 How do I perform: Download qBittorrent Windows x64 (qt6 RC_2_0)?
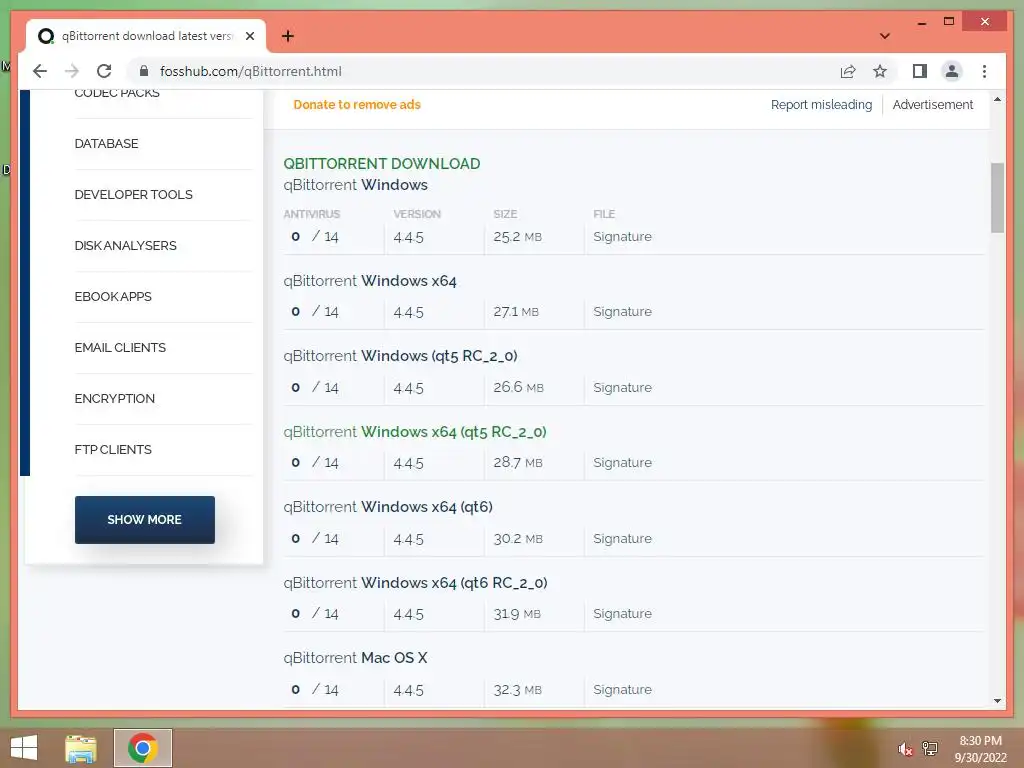pos(415,583)
